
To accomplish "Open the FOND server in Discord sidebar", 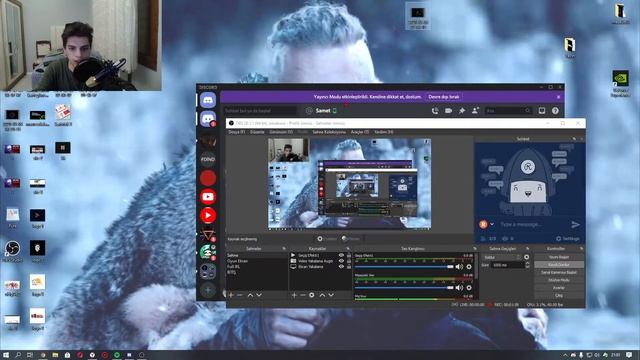I will click(208, 159).
